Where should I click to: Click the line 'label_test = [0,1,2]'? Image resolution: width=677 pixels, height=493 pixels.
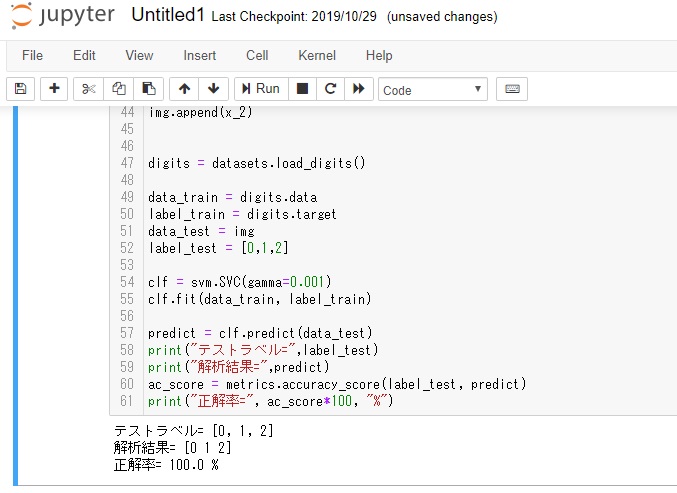[218, 248]
